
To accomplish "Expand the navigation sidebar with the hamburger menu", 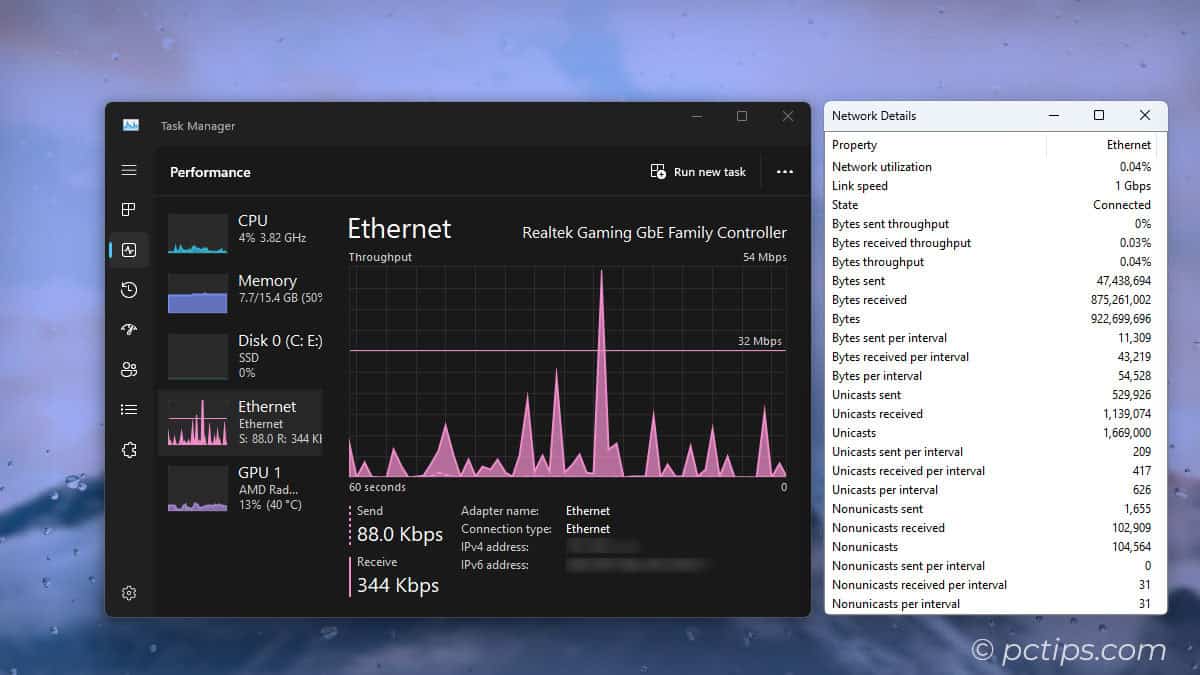I will [x=128, y=170].
